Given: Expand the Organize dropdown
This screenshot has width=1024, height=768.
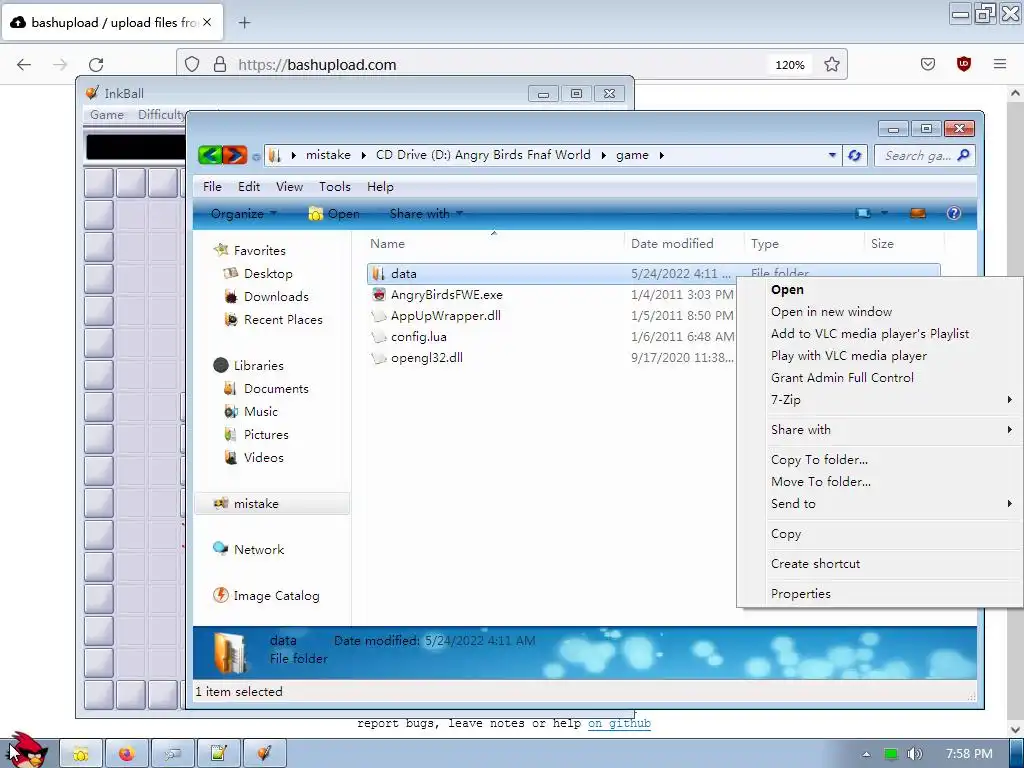Looking at the screenshot, I should coord(244,214).
